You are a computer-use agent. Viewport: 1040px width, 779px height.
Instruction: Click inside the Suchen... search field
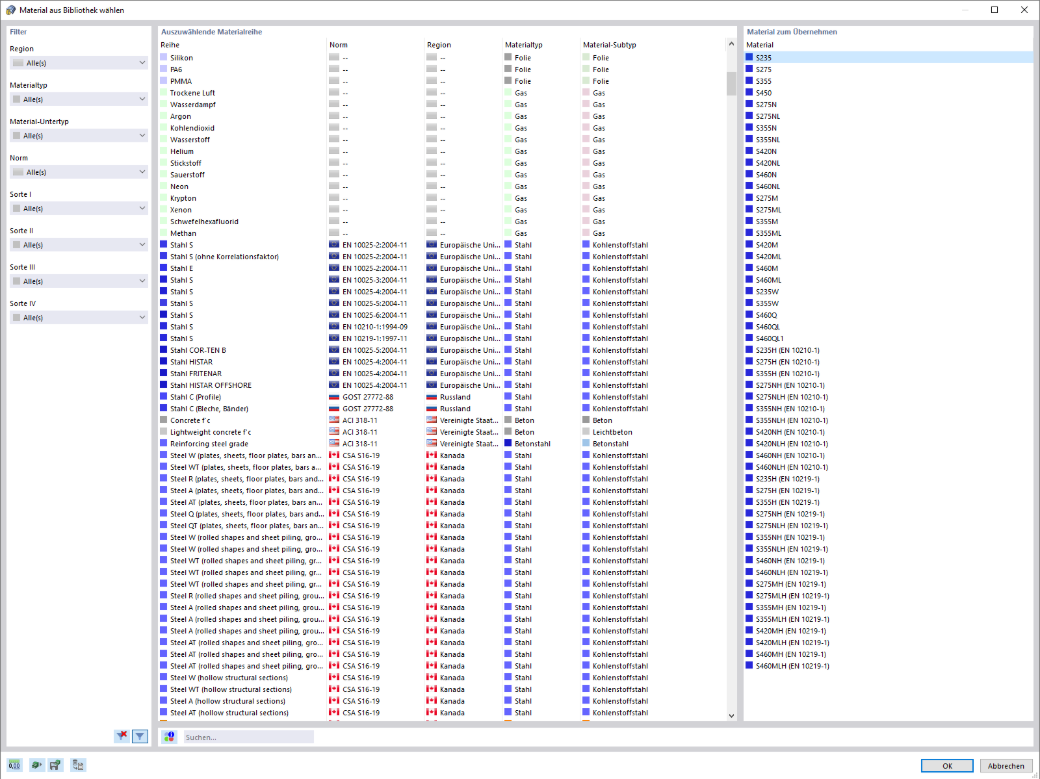pos(248,737)
